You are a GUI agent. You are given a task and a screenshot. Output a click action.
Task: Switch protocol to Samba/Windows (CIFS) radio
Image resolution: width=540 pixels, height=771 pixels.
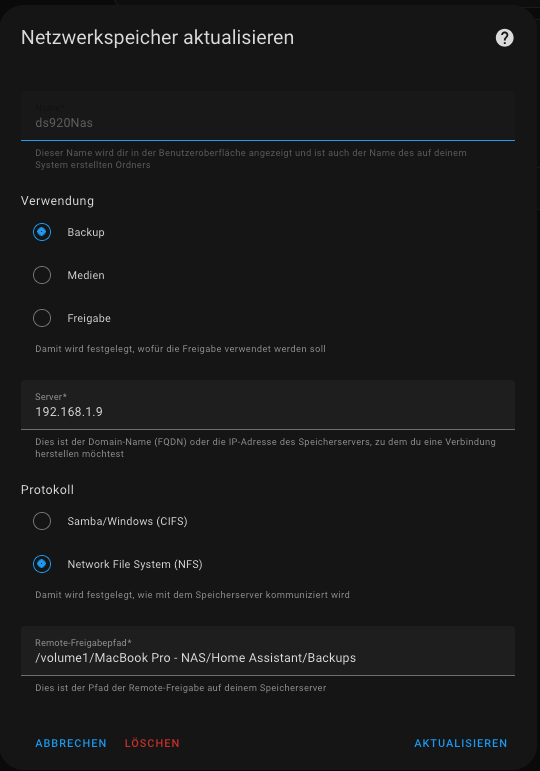(42, 521)
